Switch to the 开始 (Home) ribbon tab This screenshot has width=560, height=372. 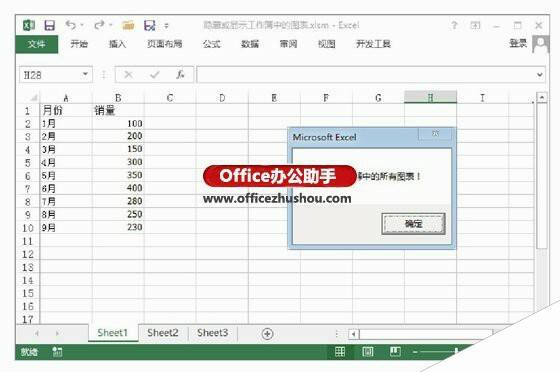coord(79,44)
